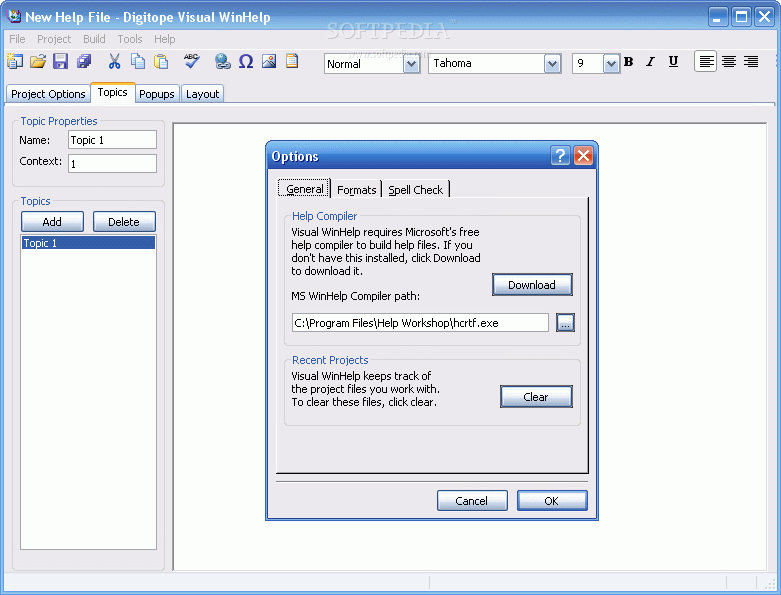Switch to the Formats tab in Options
The width and height of the screenshot is (781, 595).
coord(357,190)
